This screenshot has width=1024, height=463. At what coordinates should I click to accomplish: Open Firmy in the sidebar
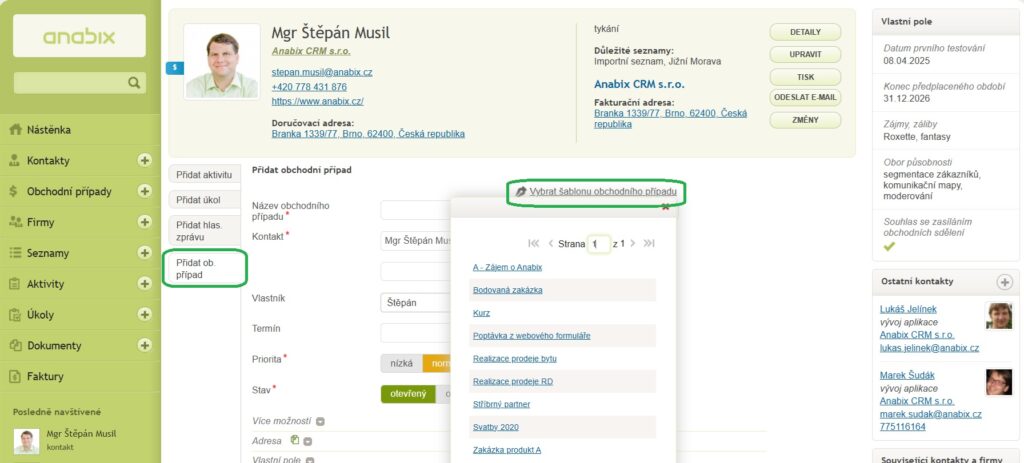coord(40,222)
